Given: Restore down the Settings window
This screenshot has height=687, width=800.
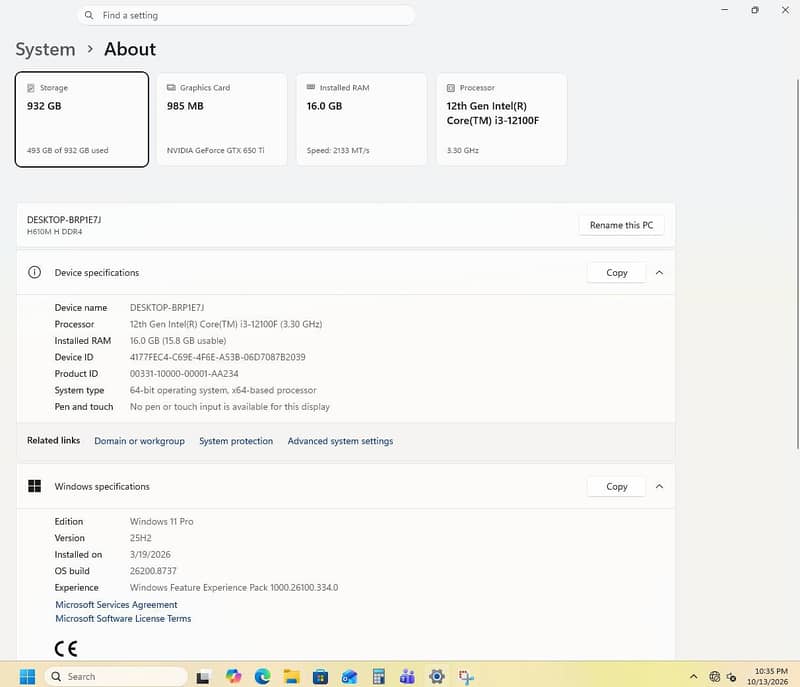Looking at the screenshot, I should [755, 10].
